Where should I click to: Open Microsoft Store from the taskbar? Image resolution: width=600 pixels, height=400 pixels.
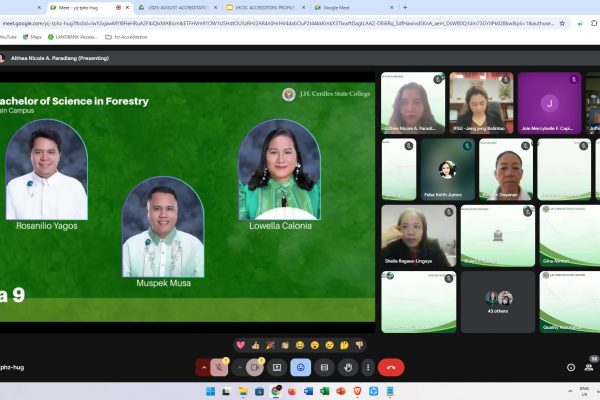pyautogui.click(x=259, y=391)
